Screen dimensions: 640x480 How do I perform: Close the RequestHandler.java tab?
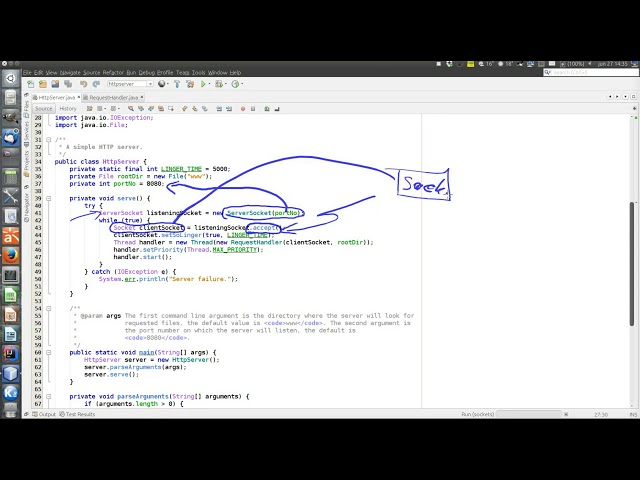[142, 97]
